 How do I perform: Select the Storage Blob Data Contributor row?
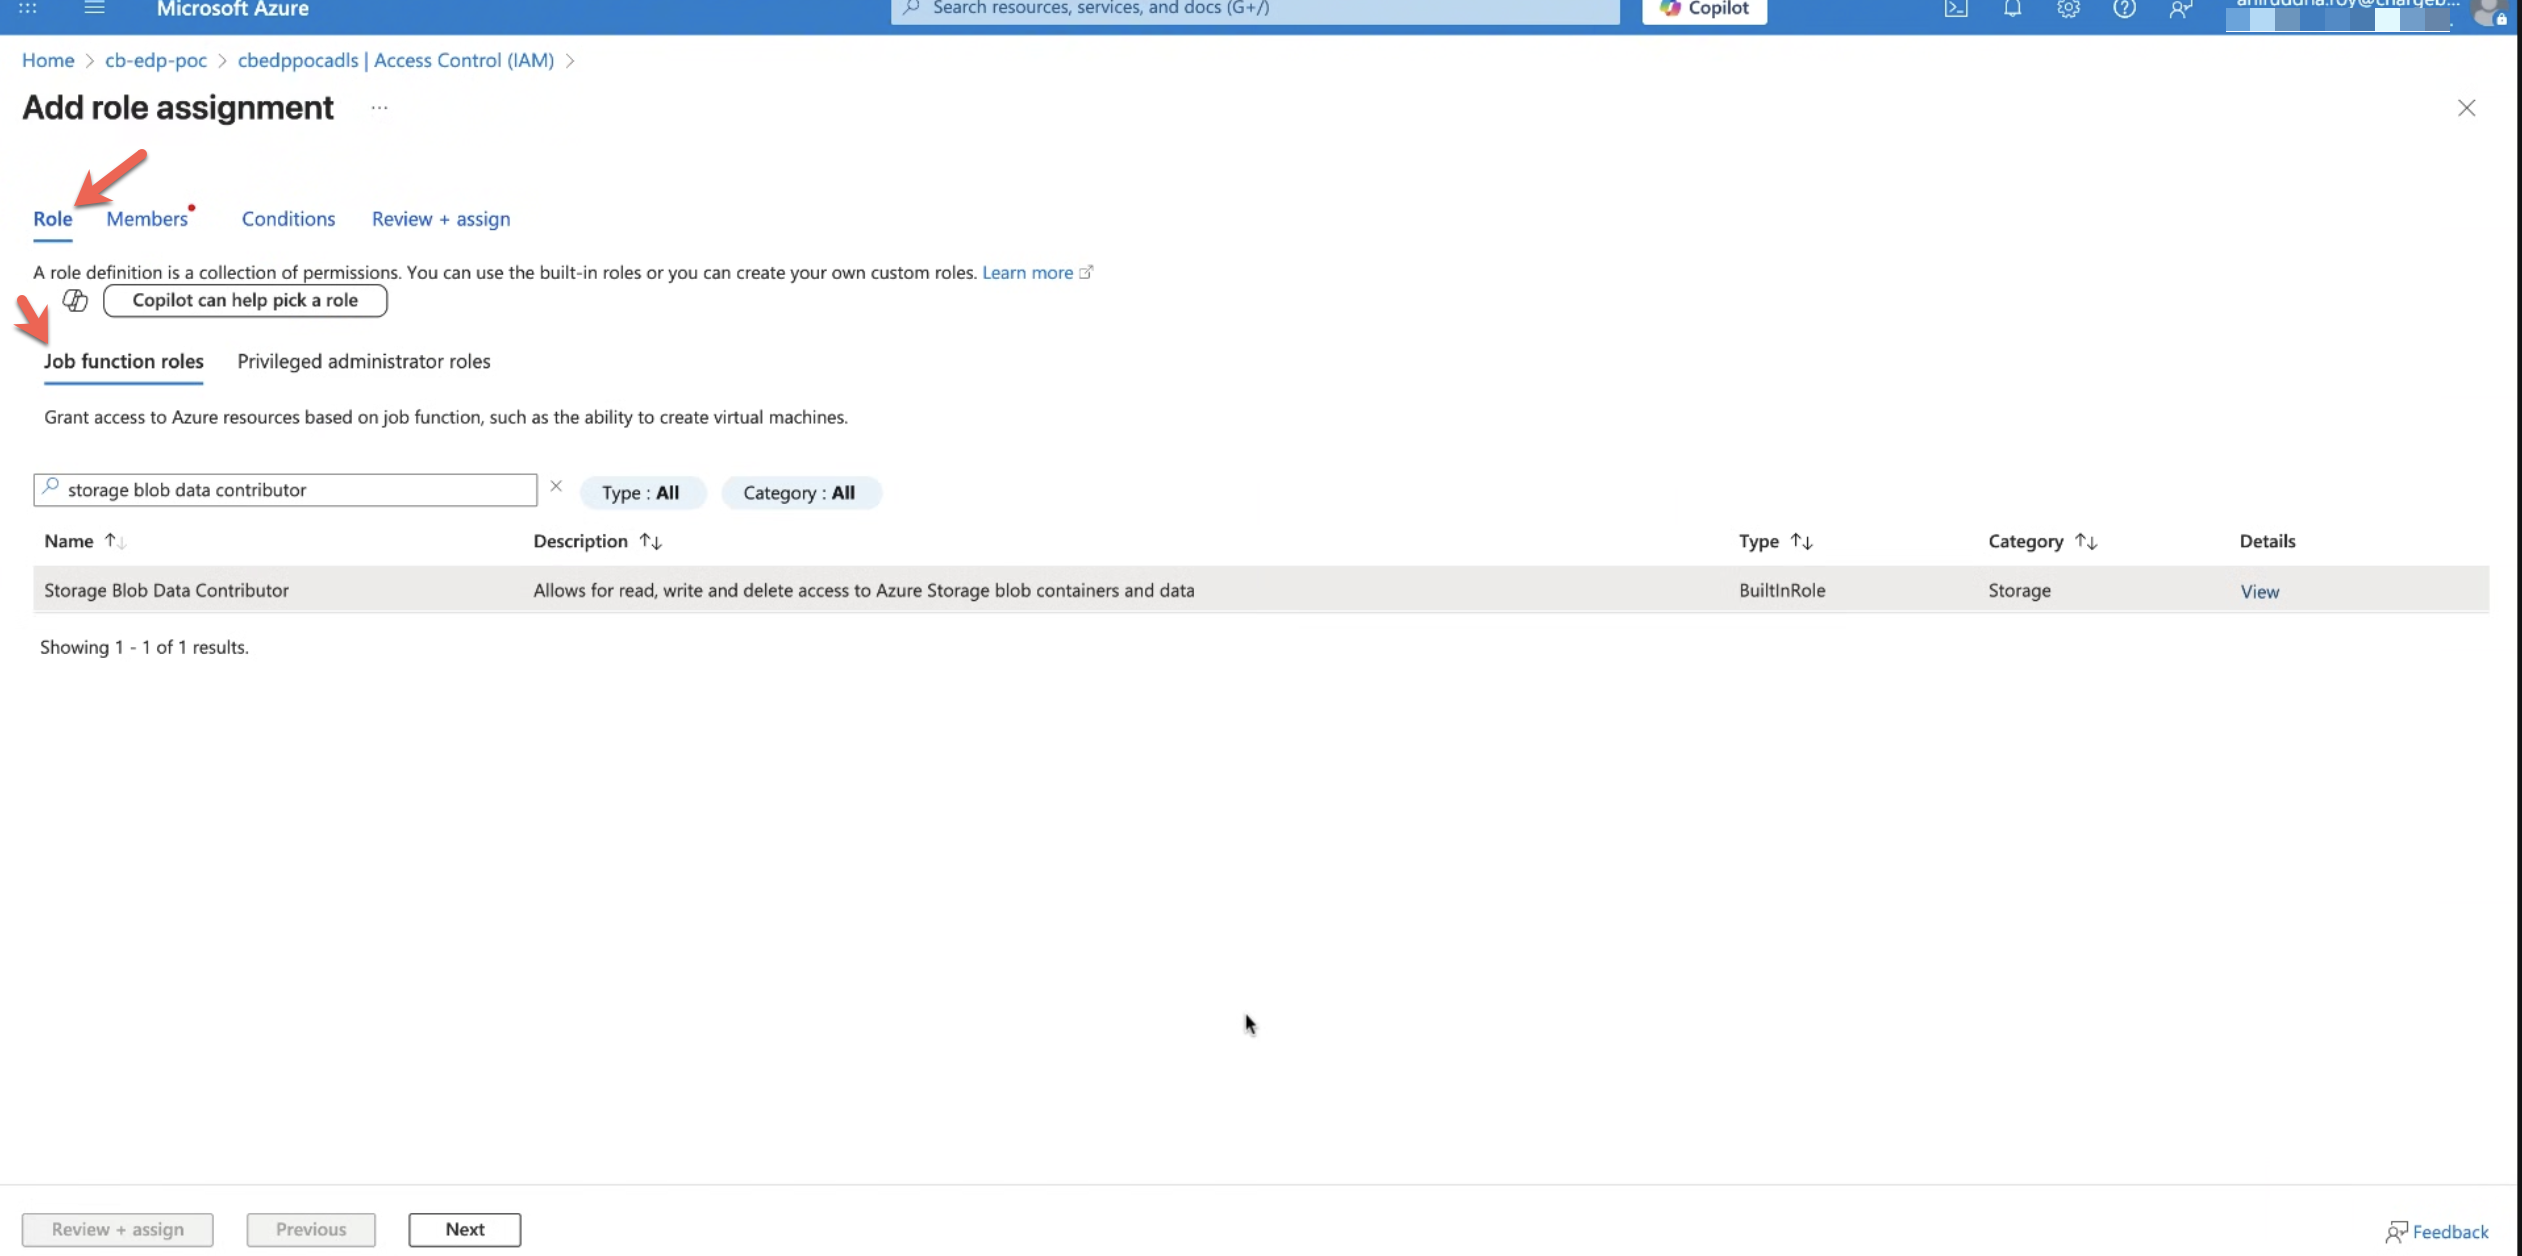[166, 590]
